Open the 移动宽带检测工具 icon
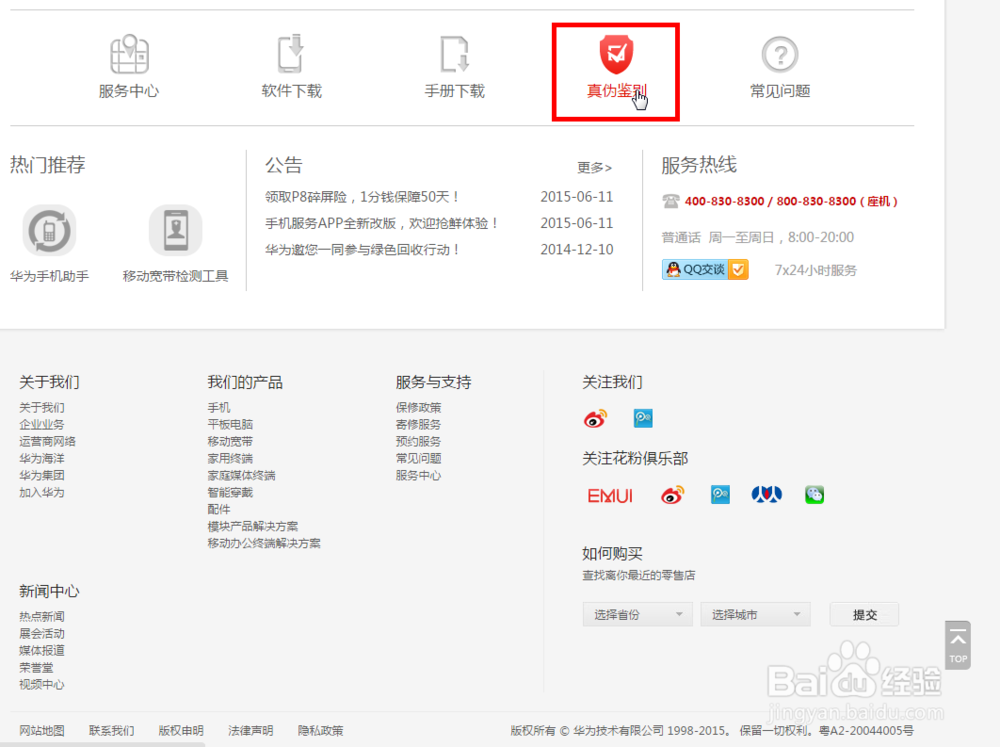Viewport: 1000px width, 747px height. (175, 230)
